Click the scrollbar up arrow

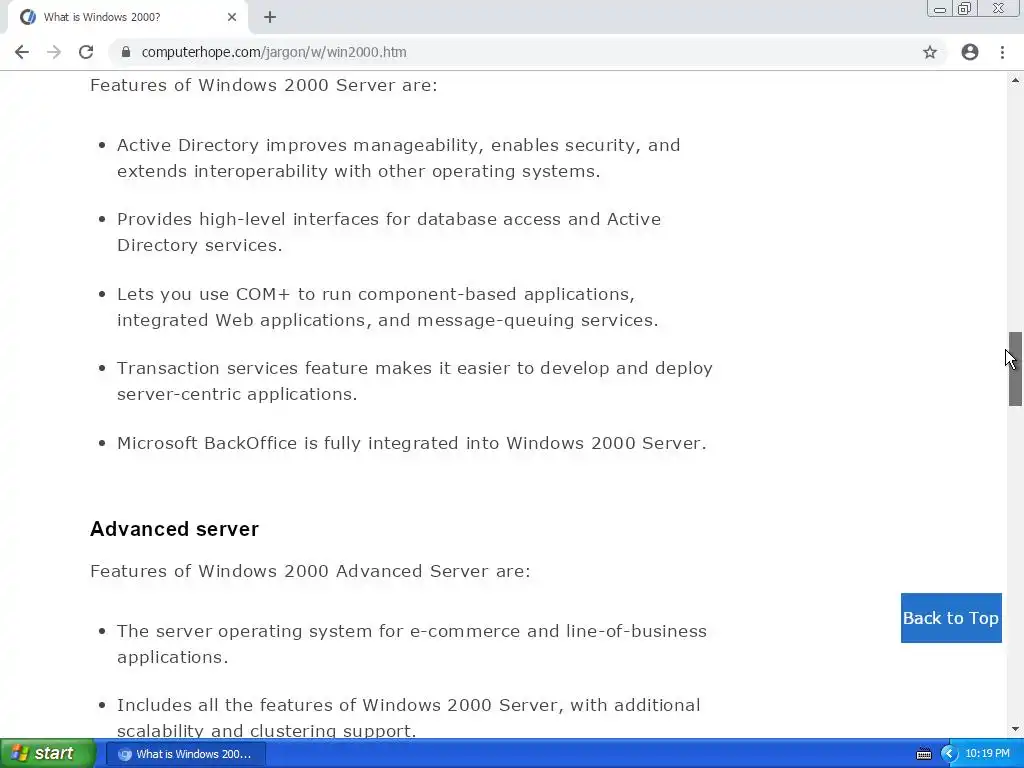click(x=1015, y=80)
